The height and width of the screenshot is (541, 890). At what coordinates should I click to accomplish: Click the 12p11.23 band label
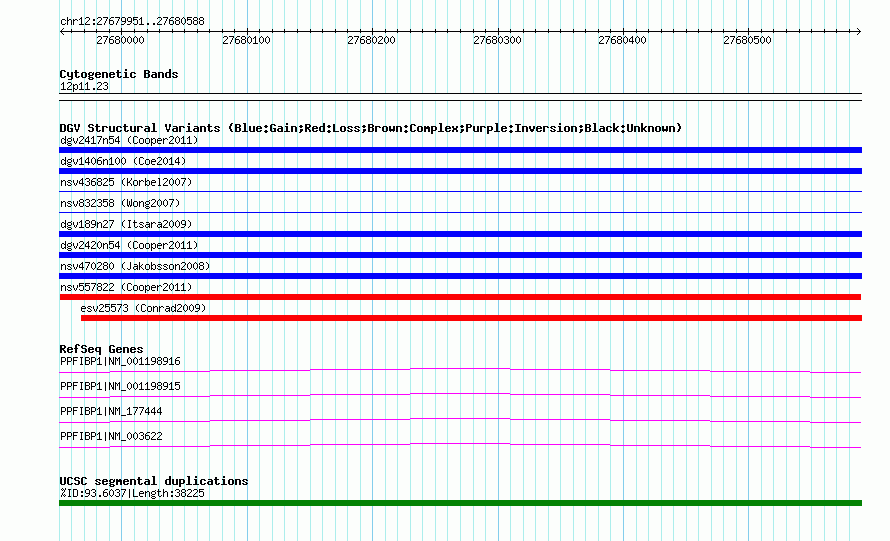pos(84,86)
